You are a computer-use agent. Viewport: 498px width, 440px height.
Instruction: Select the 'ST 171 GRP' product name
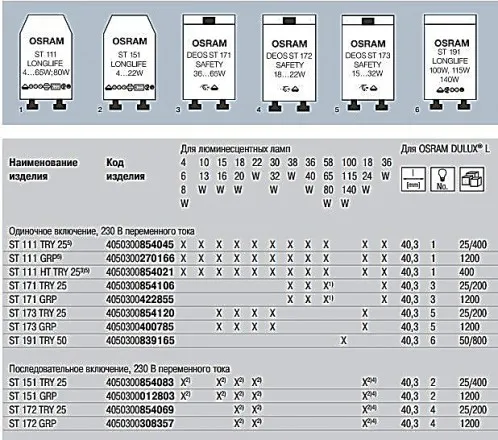tap(33, 299)
